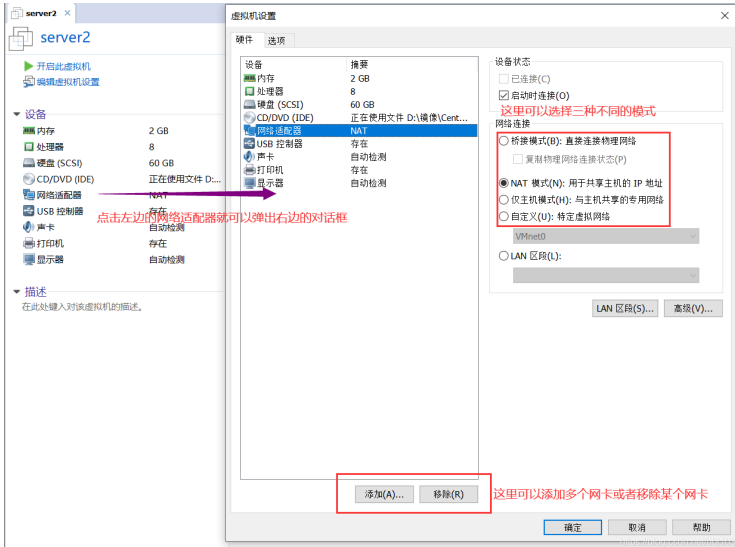Select 自定义(U) radio button
This screenshot has width=735, height=547.
(503, 217)
